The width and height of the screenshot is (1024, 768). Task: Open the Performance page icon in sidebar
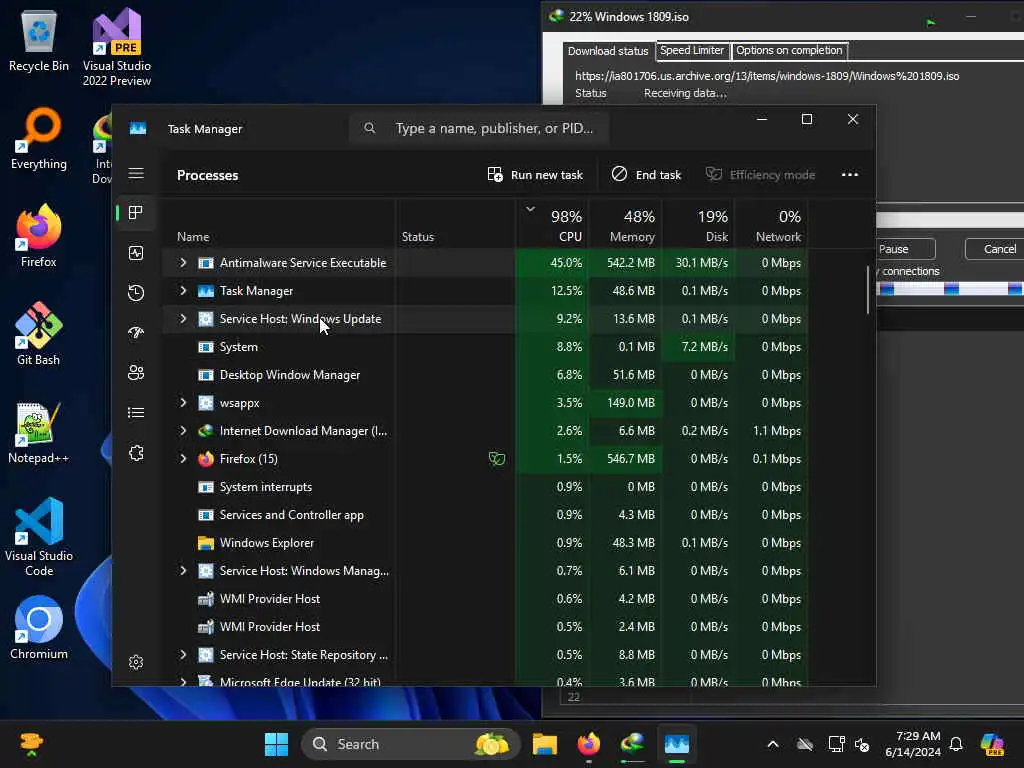(x=136, y=253)
